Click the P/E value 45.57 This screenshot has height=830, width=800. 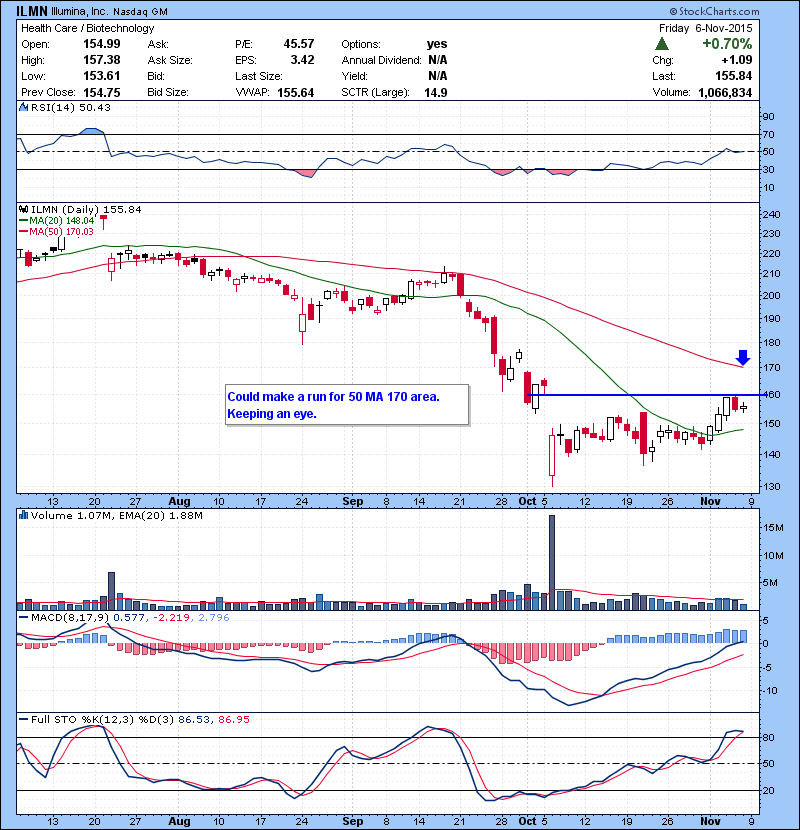click(x=299, y=44)
